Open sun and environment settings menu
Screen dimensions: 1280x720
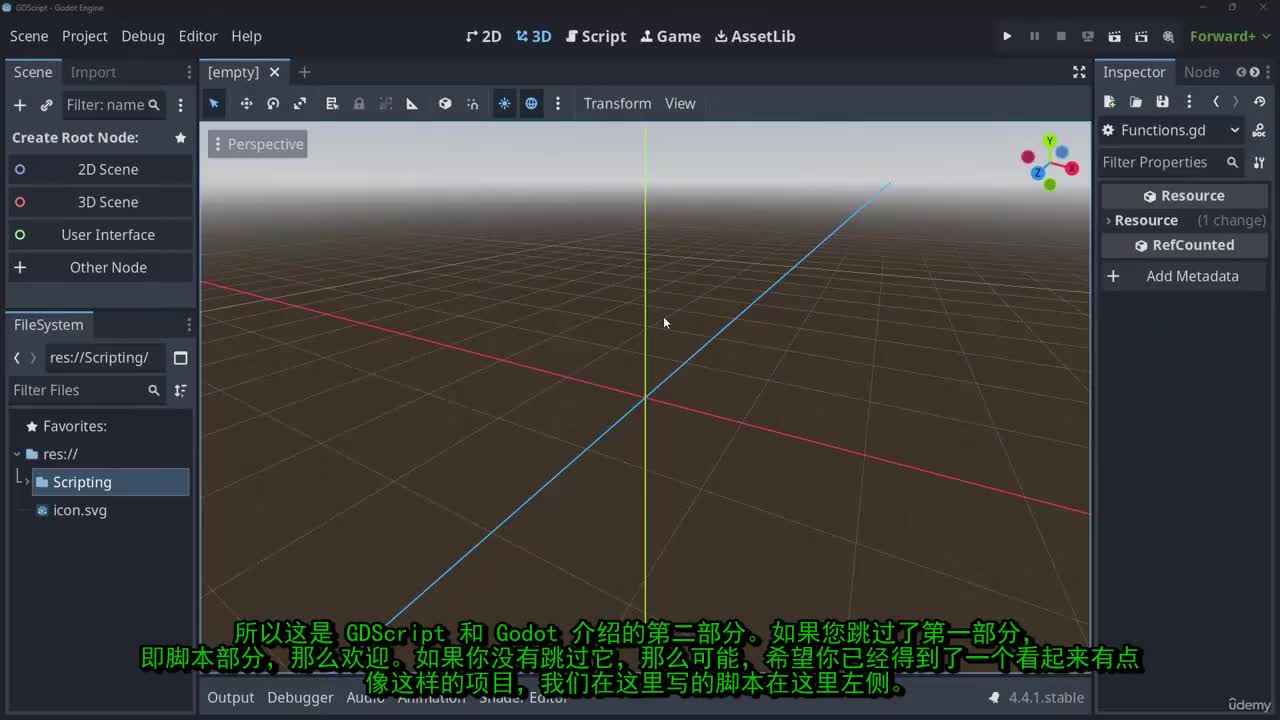coord(558,103)
